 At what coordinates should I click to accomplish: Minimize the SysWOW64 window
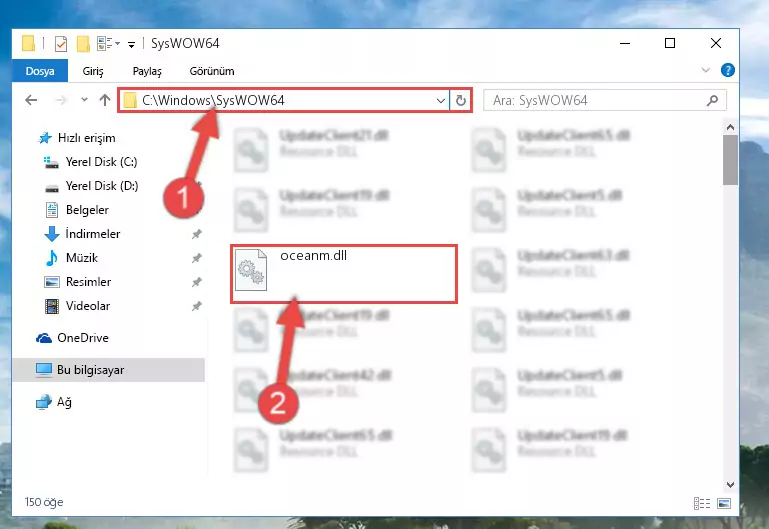pyautogui.click(x=625, y=43)
